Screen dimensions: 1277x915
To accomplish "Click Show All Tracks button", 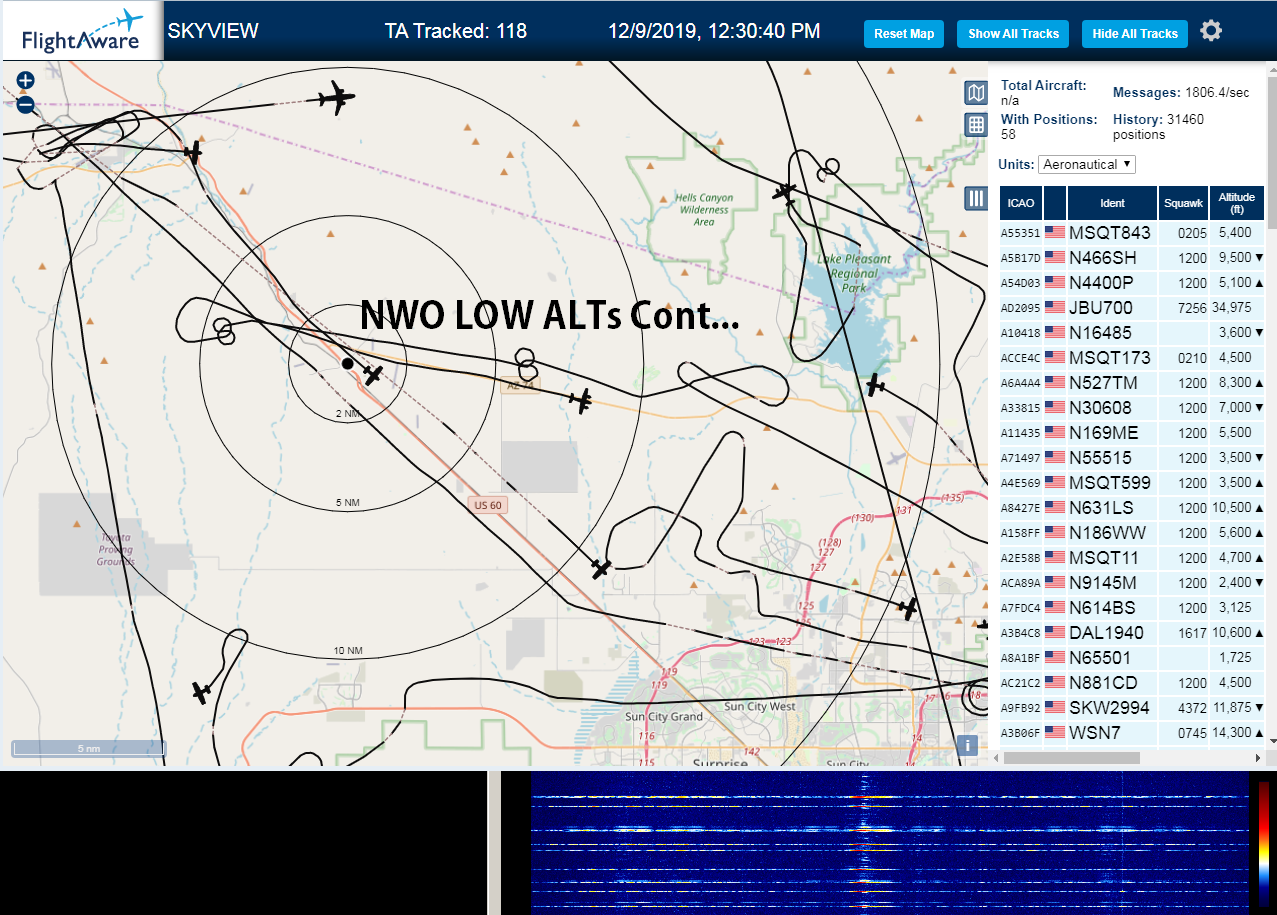I will [x=1013, y=34].
